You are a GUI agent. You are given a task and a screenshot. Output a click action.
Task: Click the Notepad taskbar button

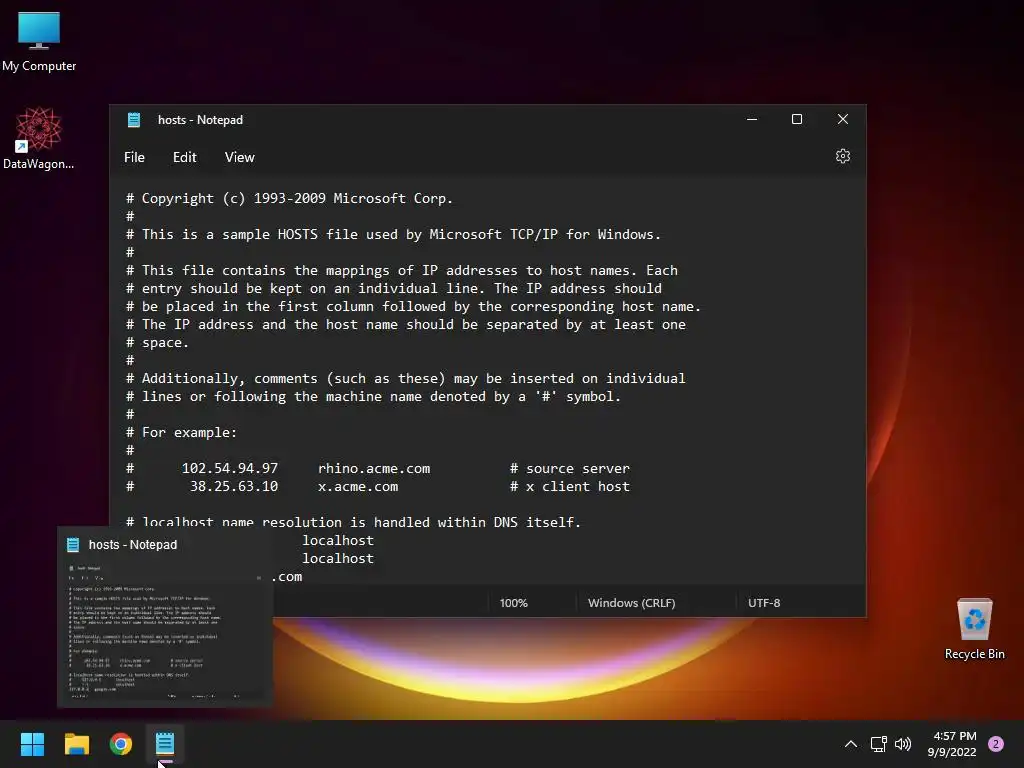point(165,744)
